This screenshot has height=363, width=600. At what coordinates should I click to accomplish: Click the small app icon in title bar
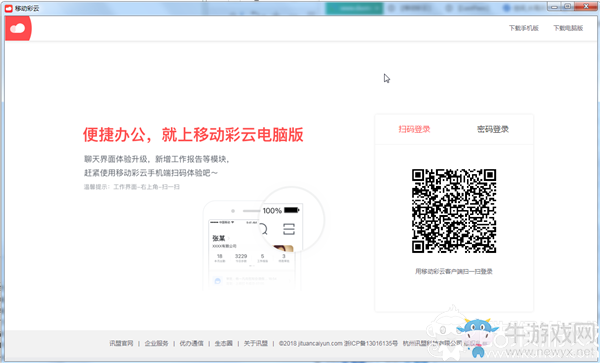click(x=9, y=8)
